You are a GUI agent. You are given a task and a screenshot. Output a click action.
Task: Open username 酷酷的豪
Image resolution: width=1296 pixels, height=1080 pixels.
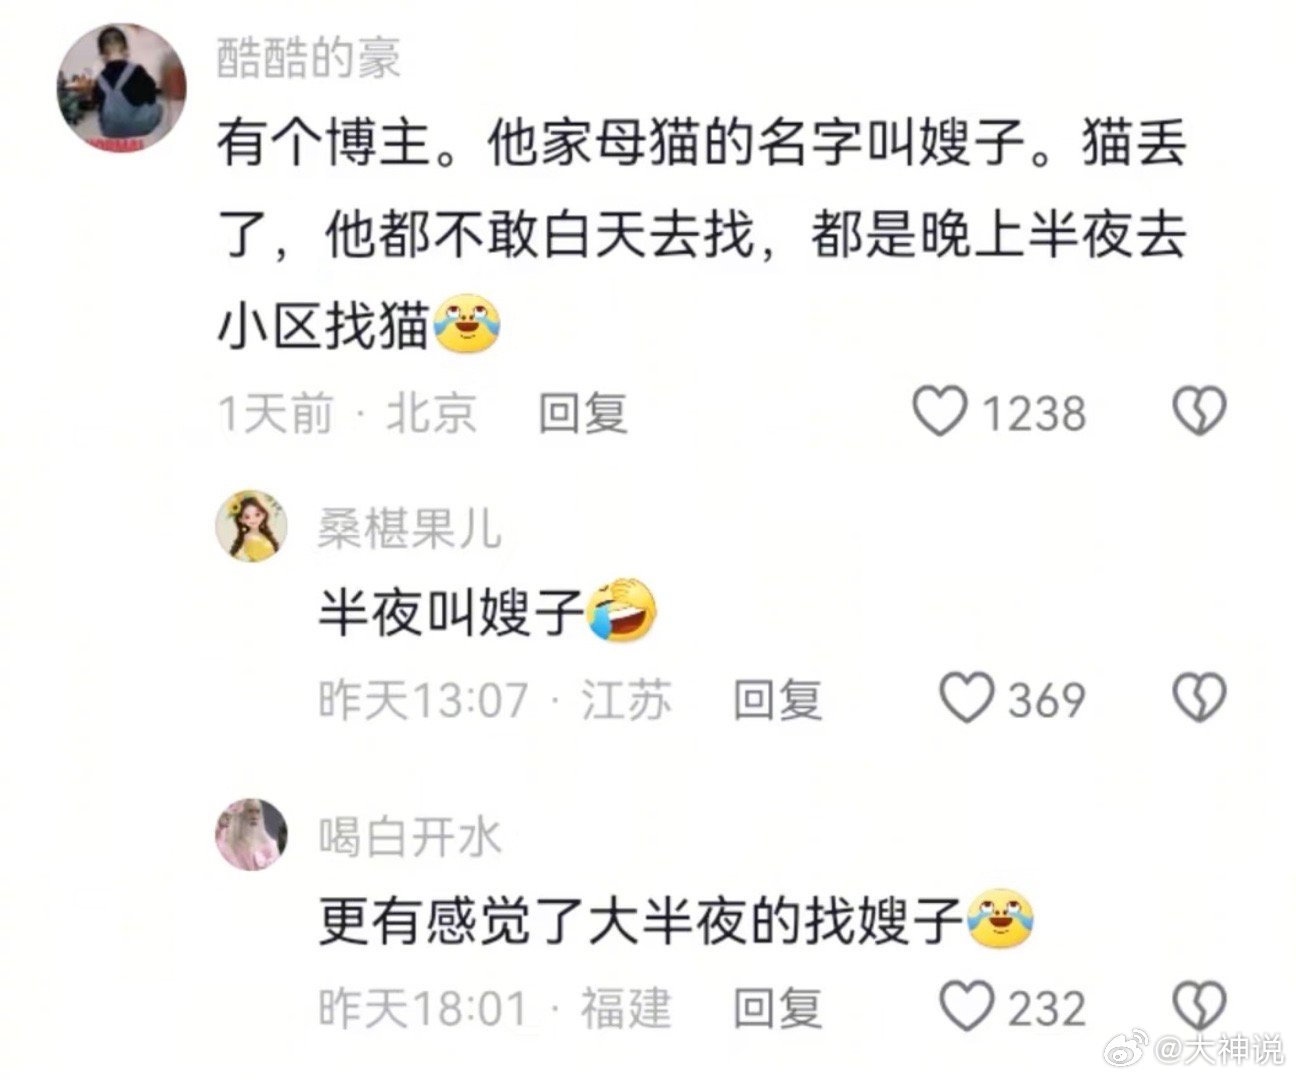pos(309,59)
